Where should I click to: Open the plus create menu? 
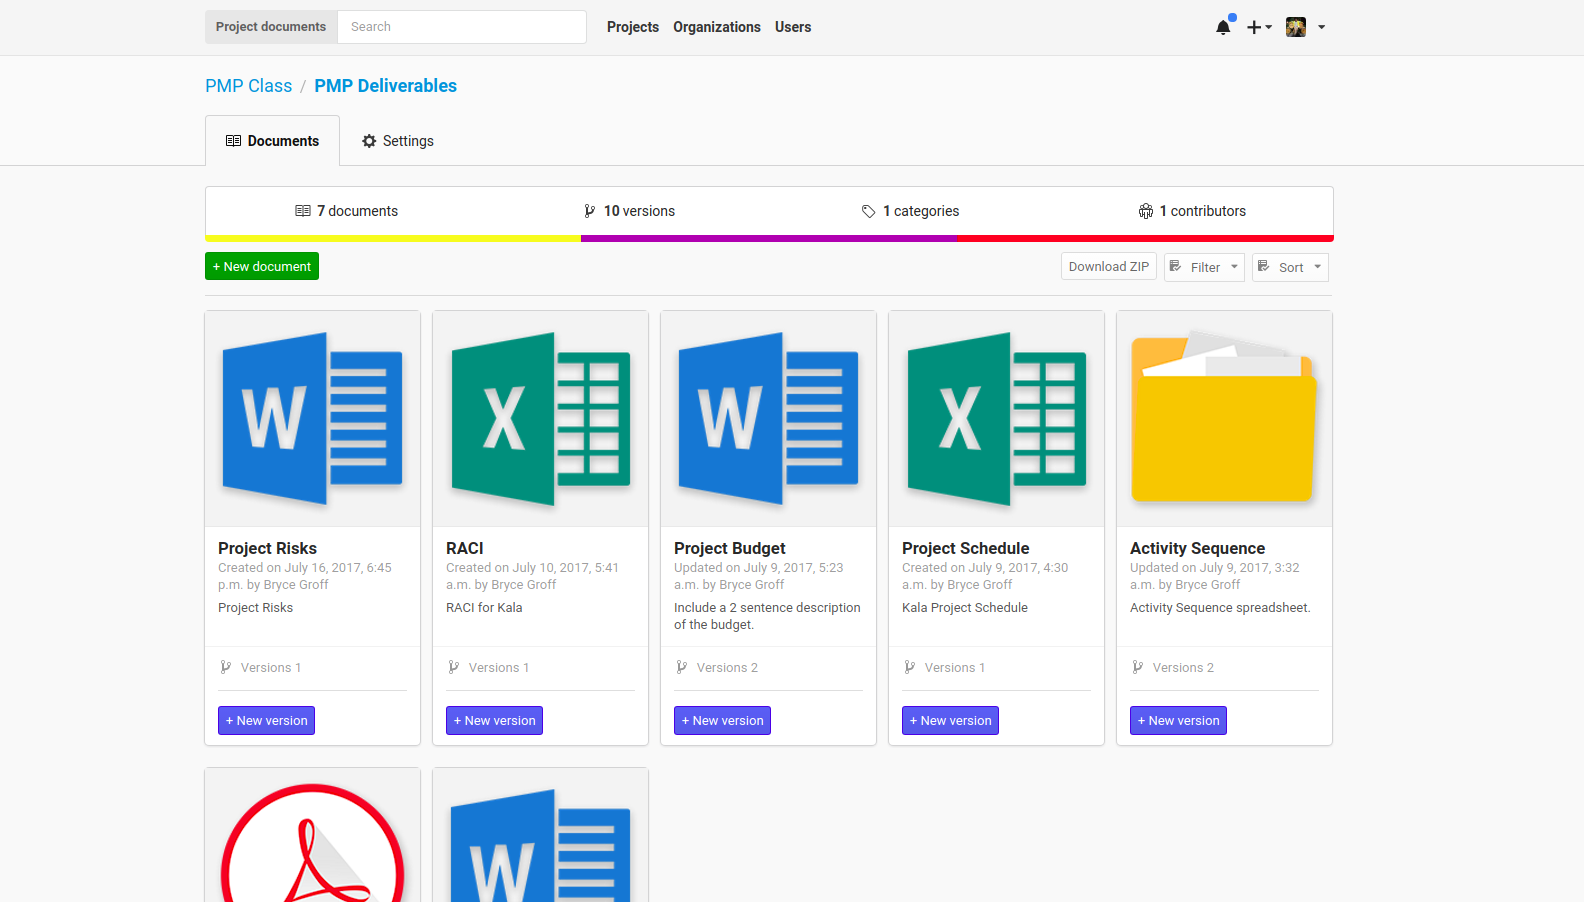tap(1259, 27)
